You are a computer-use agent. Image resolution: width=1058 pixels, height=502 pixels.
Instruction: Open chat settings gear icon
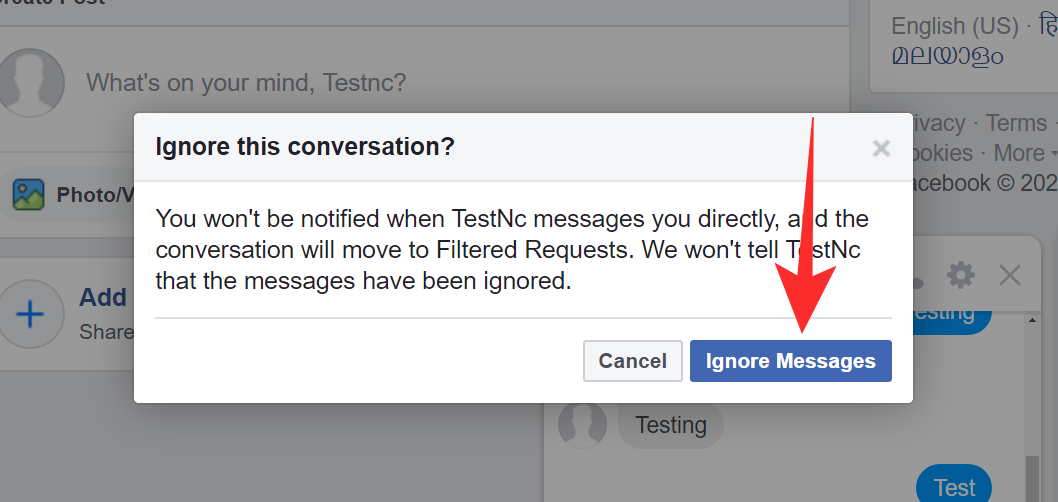(960, 274)
